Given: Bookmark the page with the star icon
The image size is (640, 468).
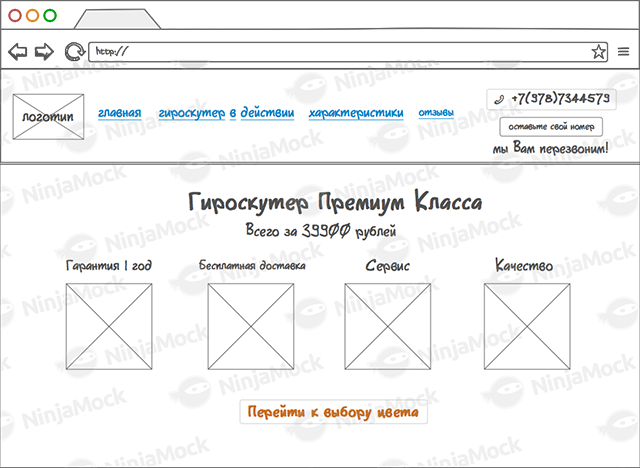Looking at the screenshot, I should click(598, 52).
